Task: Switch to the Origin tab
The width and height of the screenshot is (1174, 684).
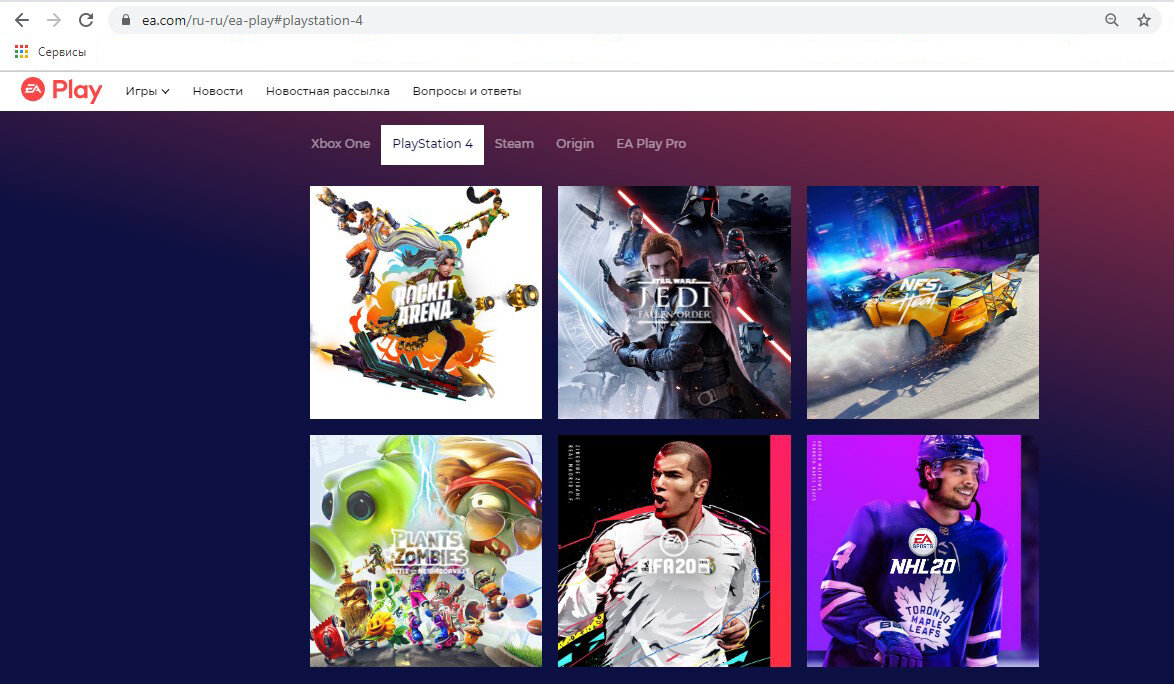Action: pos(575,144)
